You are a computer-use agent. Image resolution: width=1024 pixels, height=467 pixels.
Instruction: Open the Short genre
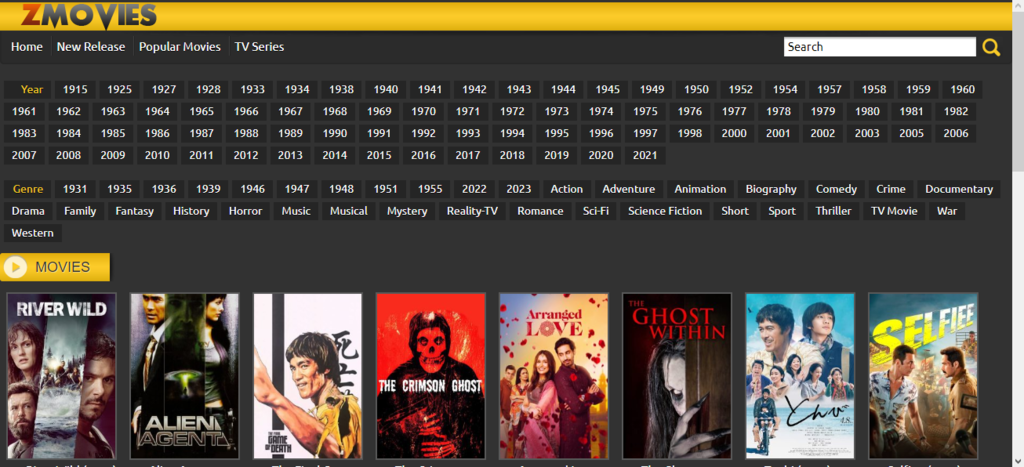(735, 212)
